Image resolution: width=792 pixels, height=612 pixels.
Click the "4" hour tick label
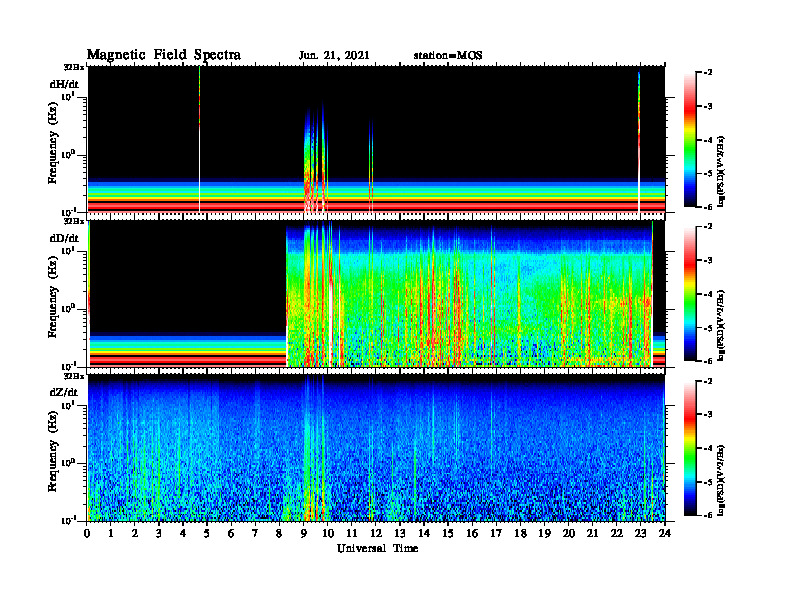coord(183,534)
